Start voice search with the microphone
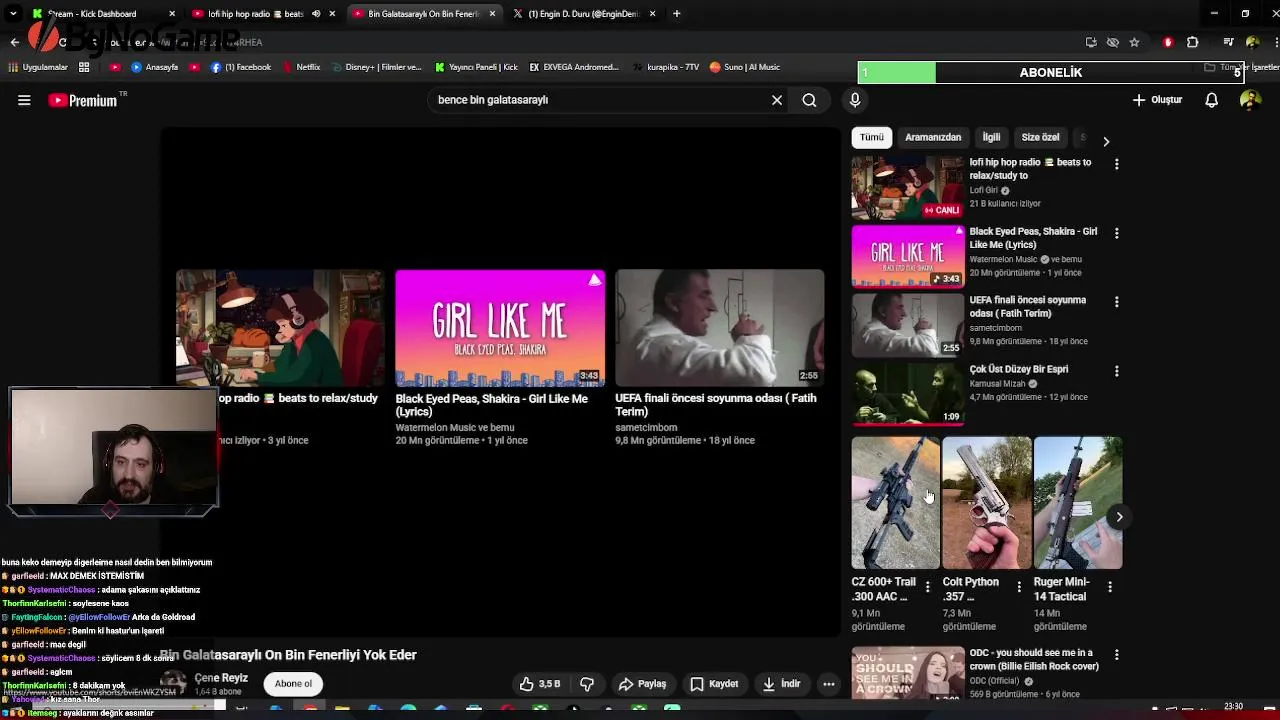Viewport: 1280px width, 720px height. coord(855,100)
